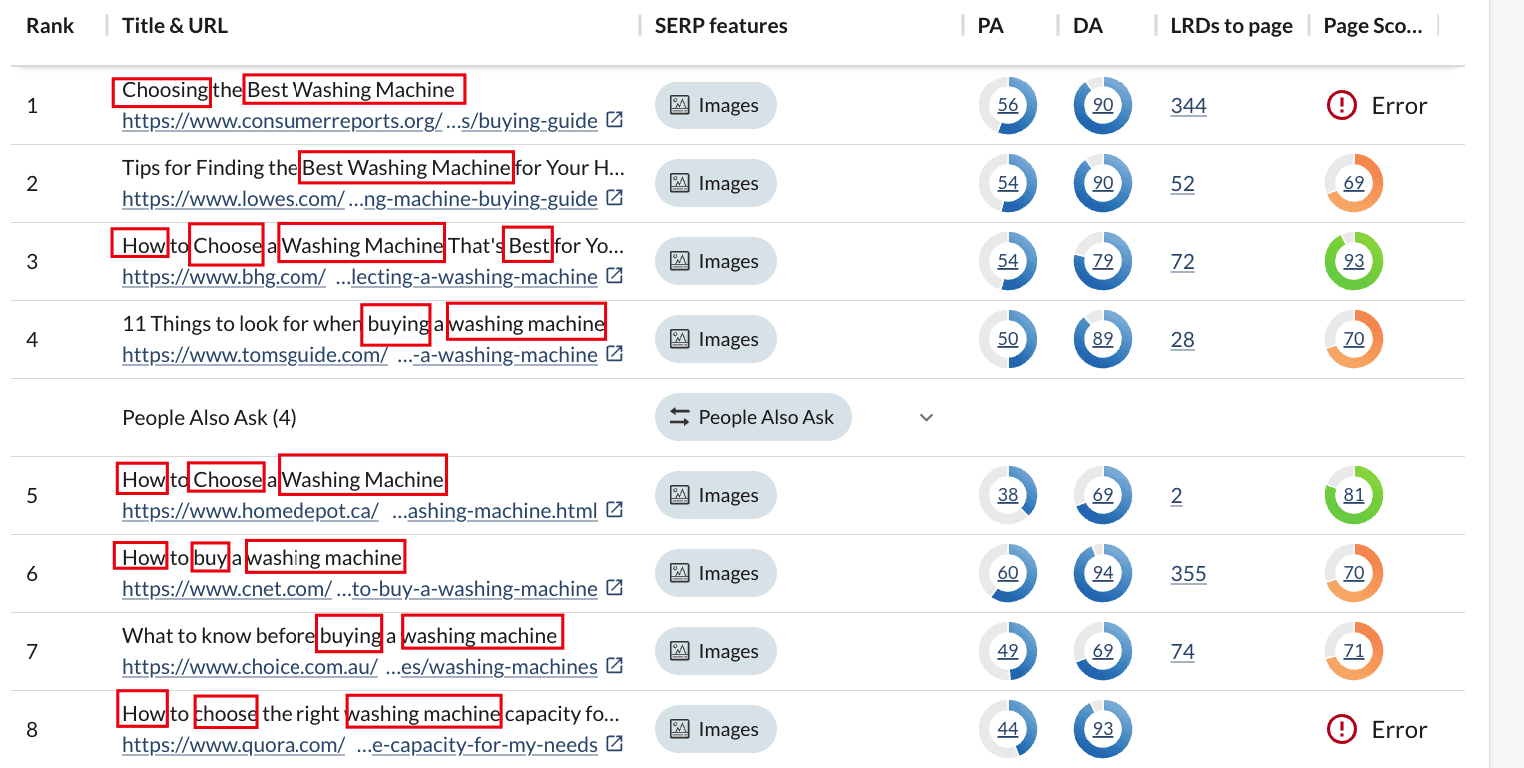Click the PA 56 donut chart on rank 1
This screenshot has width=1524, height=768.
1008,105
